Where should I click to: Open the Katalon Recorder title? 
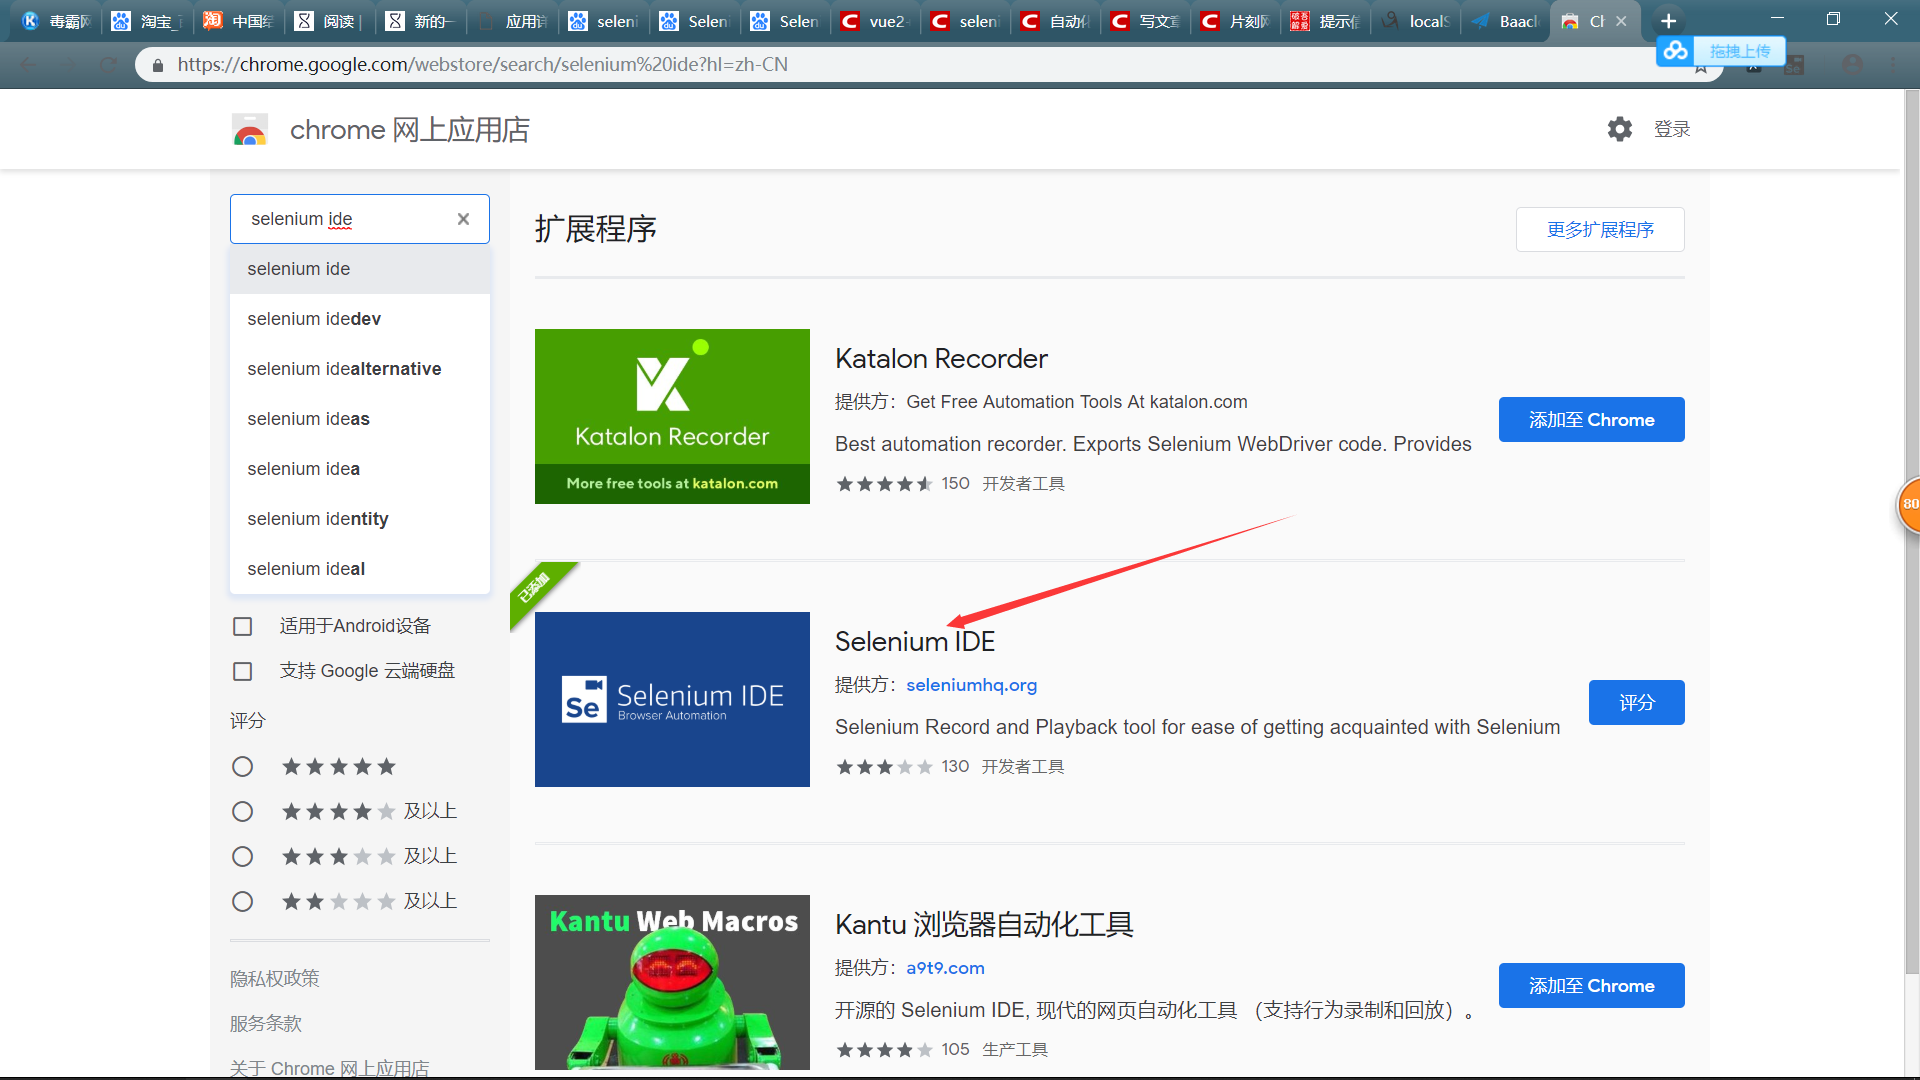pyautogui.click(x=941, y=359)
